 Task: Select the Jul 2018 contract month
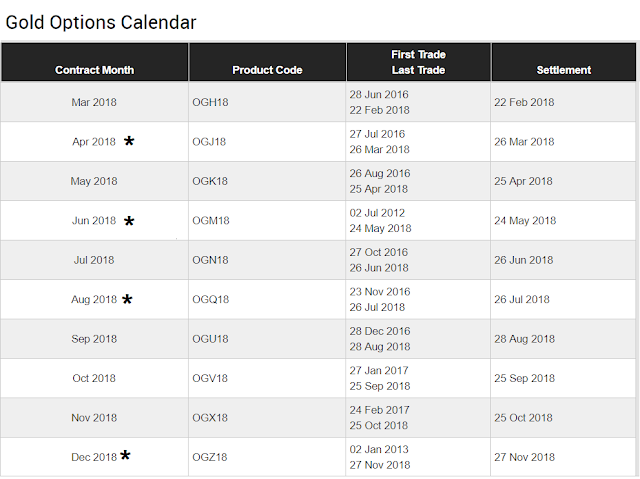(94, 260)
